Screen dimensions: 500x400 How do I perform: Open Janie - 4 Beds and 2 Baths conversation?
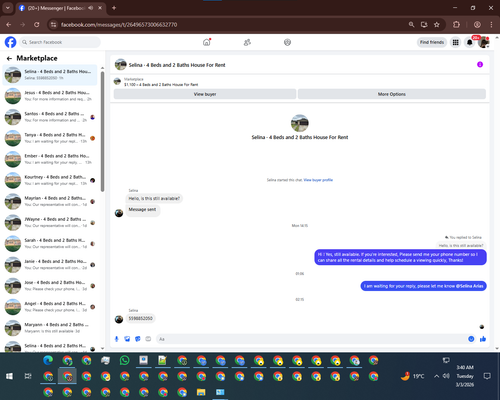[50, 265]
